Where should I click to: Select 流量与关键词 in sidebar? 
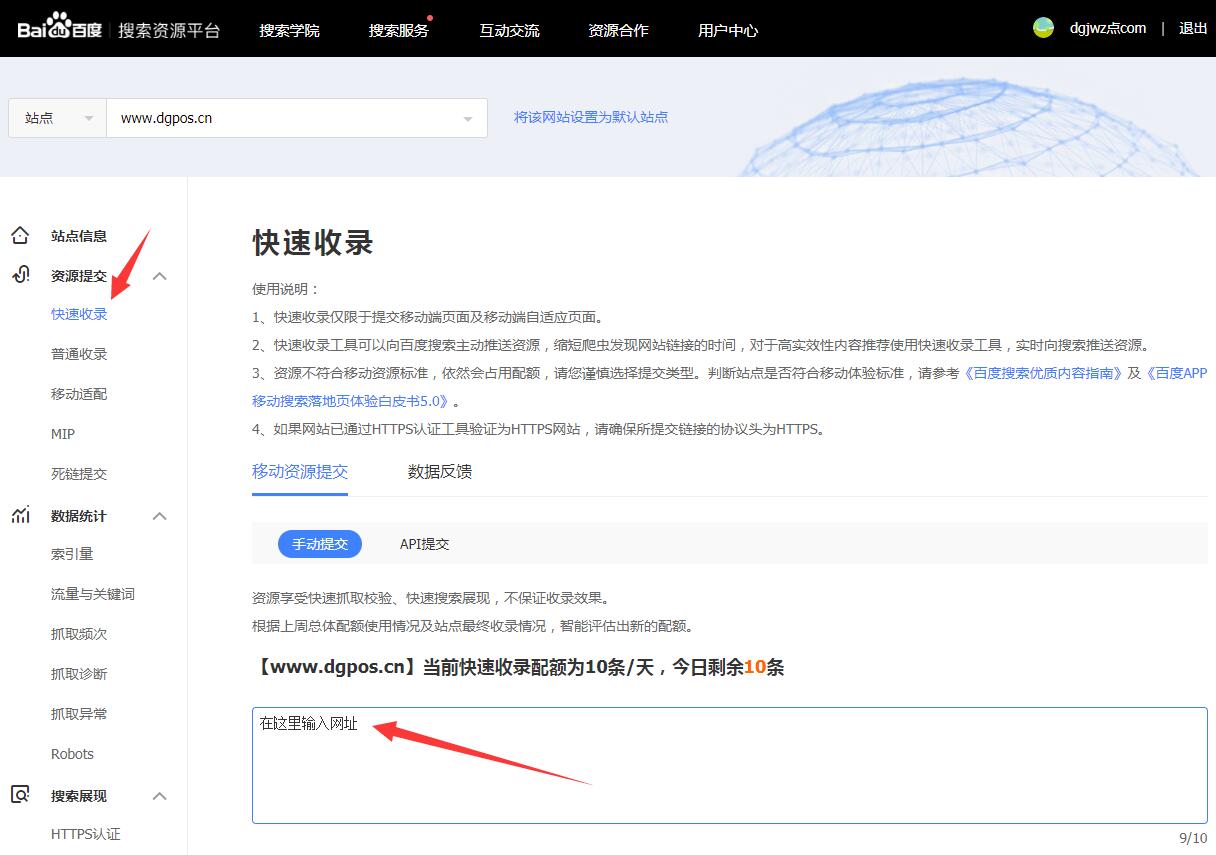coord(93,594)
